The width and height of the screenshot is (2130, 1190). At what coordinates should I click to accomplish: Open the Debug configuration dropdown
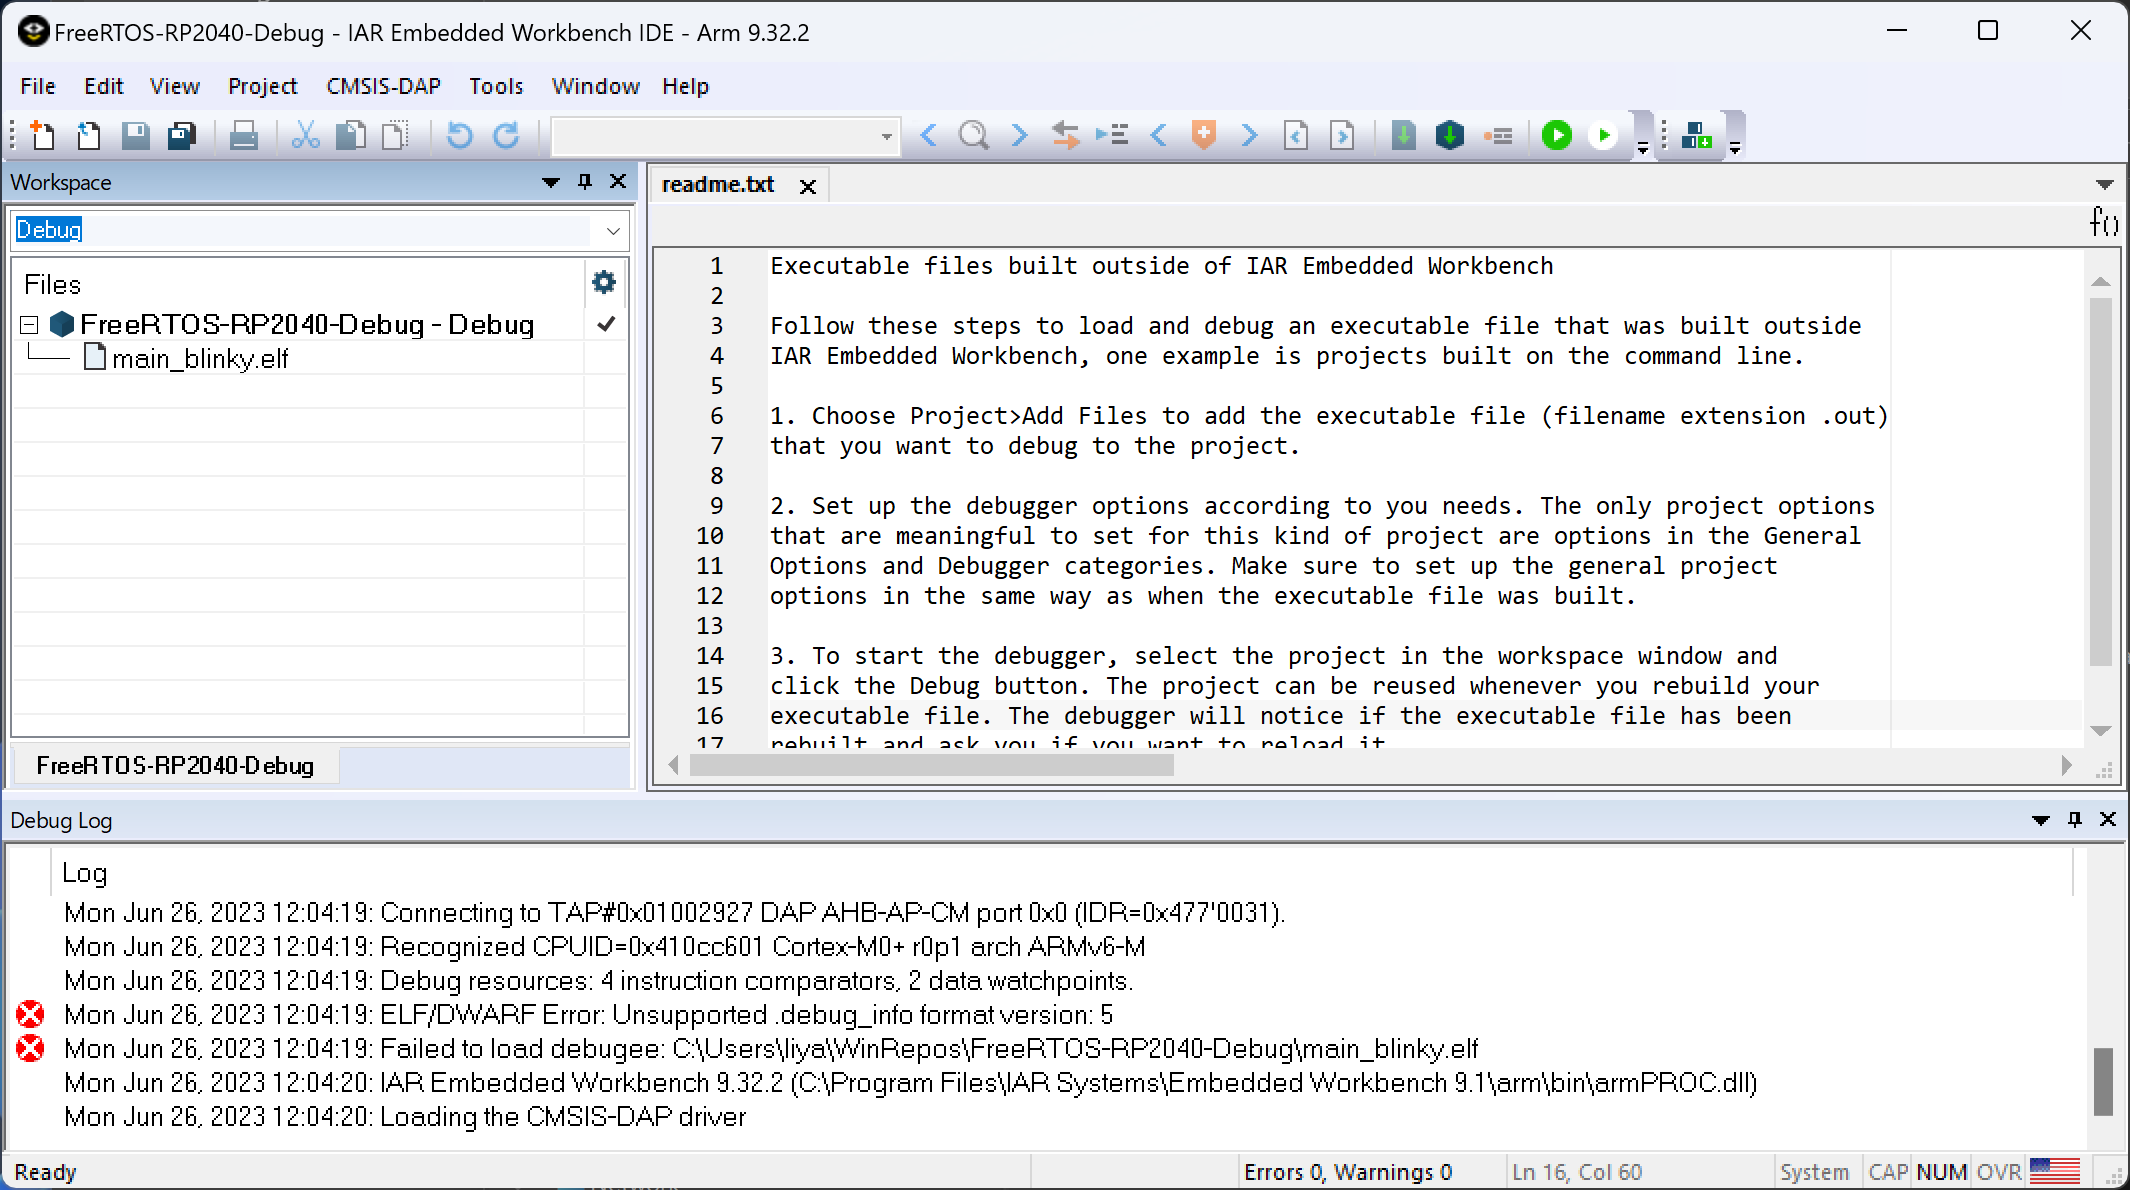(x=611, y=230)
